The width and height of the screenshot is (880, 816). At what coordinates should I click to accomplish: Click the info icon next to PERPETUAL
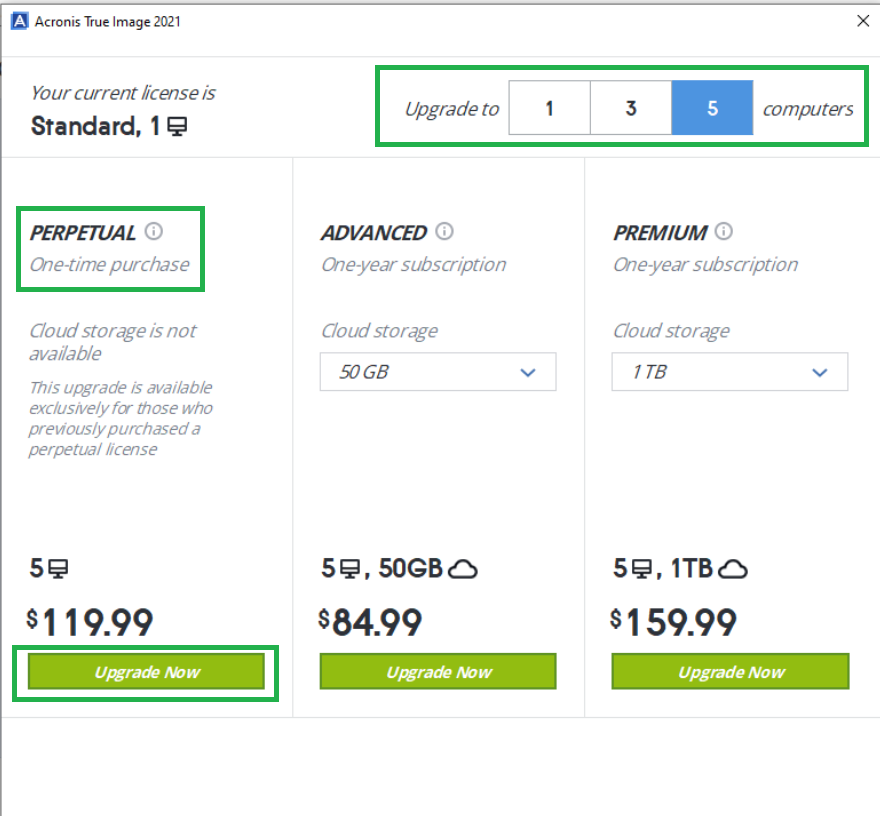pyautogui.click(x=155, y=231)
